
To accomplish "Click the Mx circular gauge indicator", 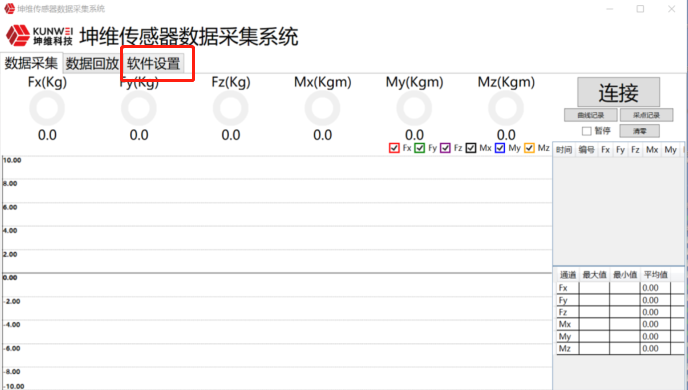I will [x=322, y=108].
